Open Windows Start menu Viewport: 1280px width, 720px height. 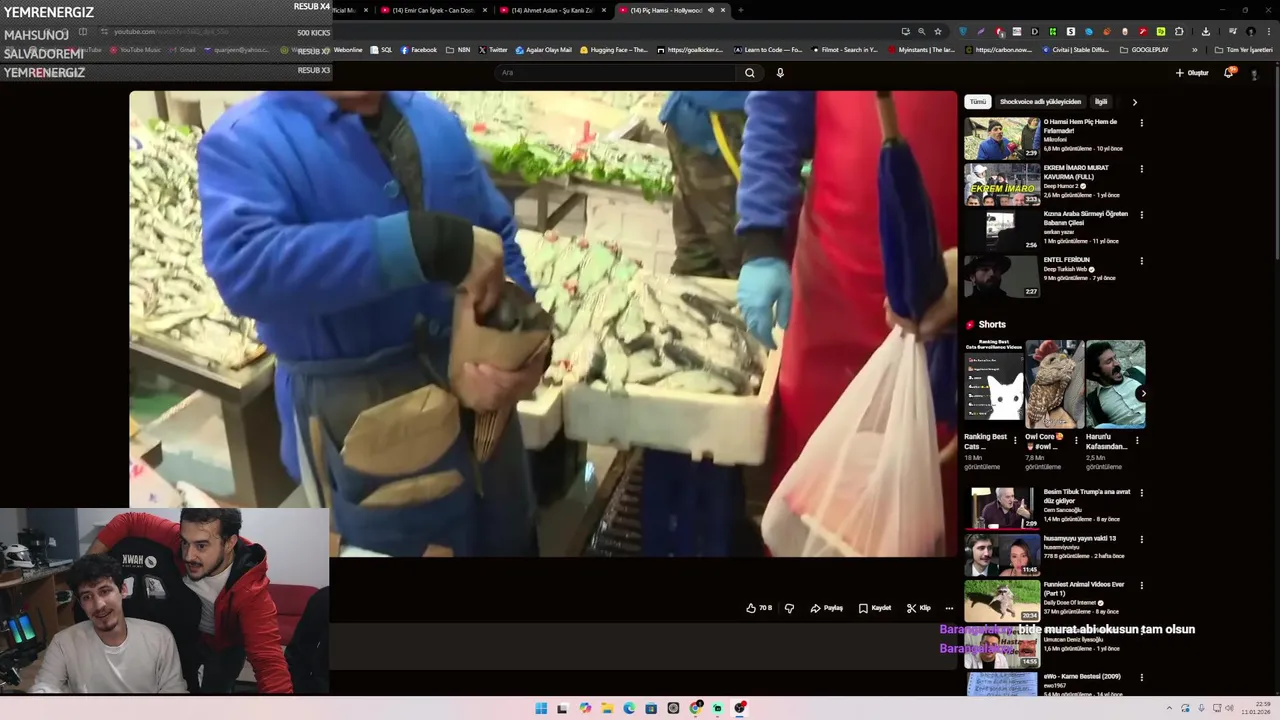point(541,708)
